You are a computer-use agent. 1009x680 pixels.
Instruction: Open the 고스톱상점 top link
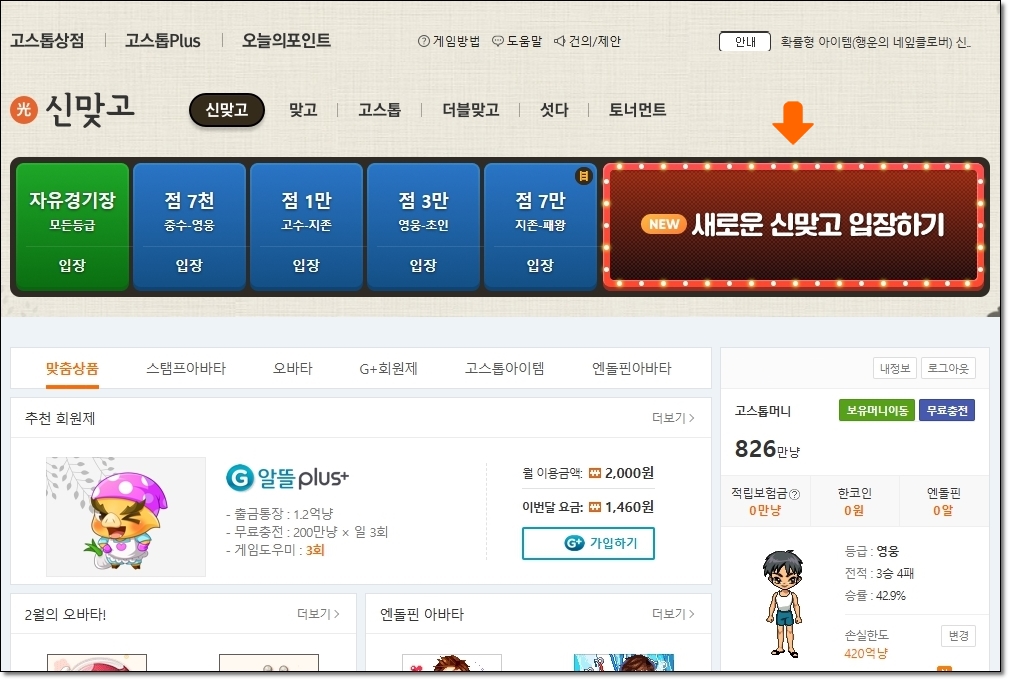pos(47,41)
